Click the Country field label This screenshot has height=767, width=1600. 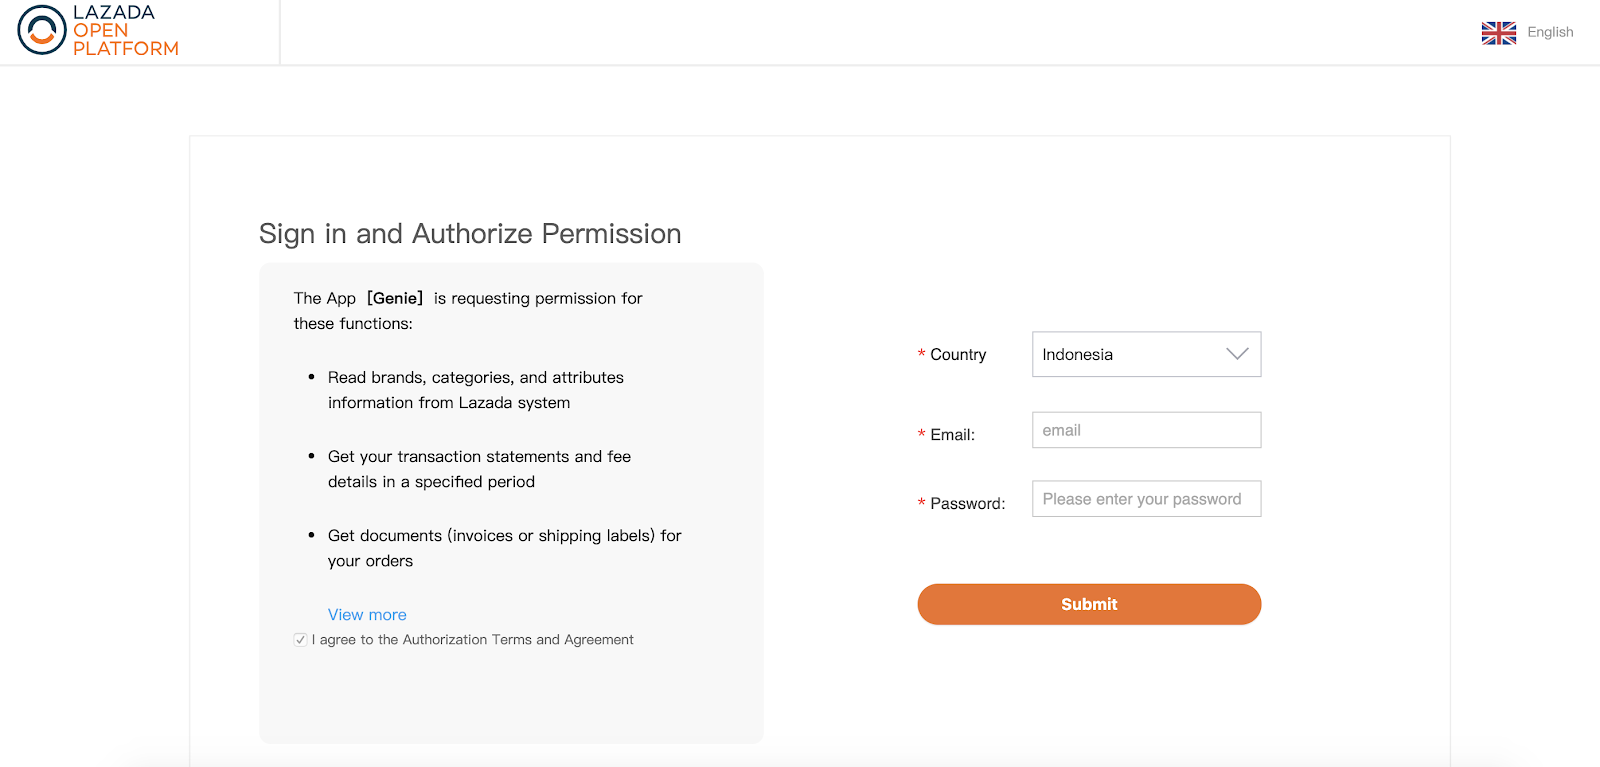tap(957, 355)
